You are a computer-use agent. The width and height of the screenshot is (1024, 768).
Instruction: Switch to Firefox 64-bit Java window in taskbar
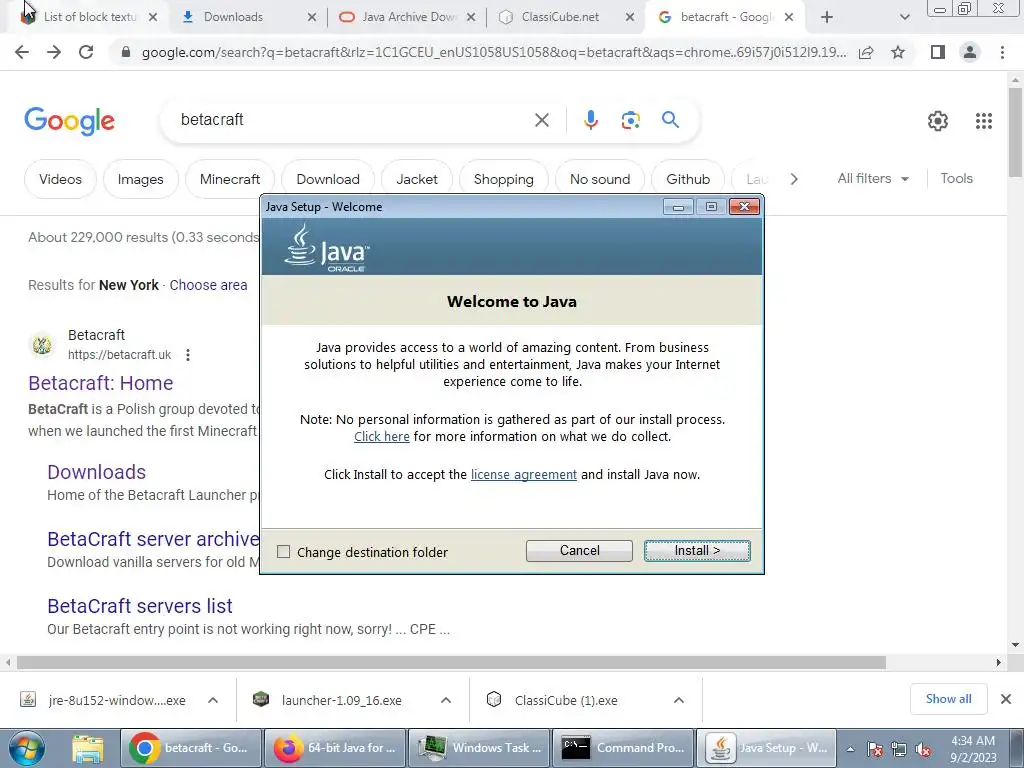334,748
